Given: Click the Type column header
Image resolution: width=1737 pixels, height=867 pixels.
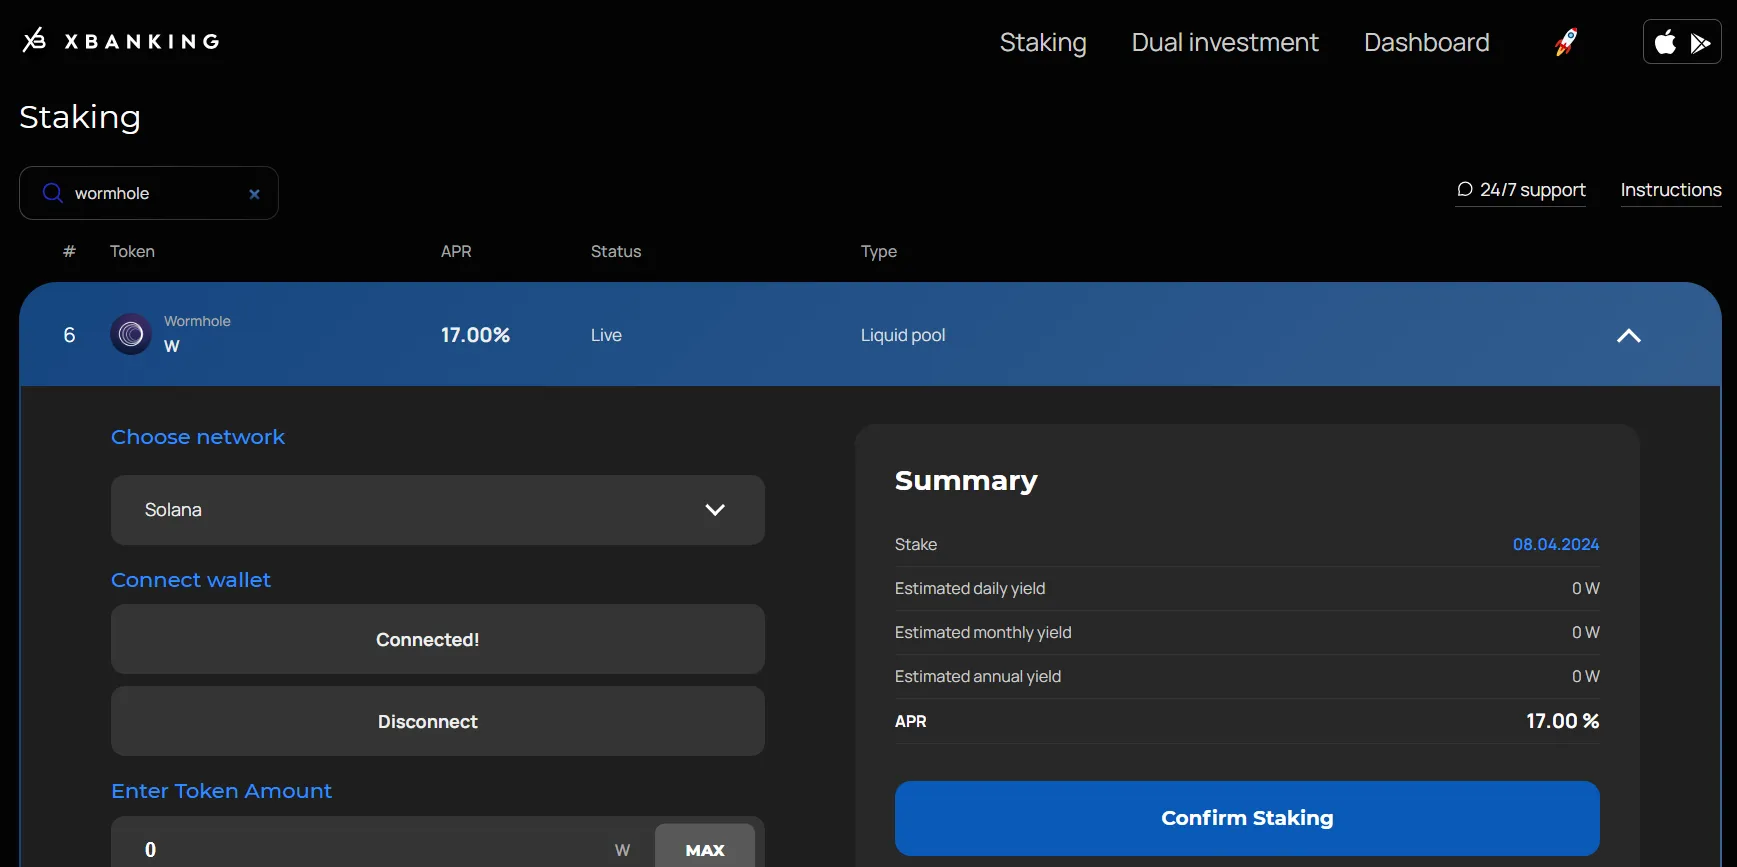Looking at the screenshot, I should (x=879, y=252).
